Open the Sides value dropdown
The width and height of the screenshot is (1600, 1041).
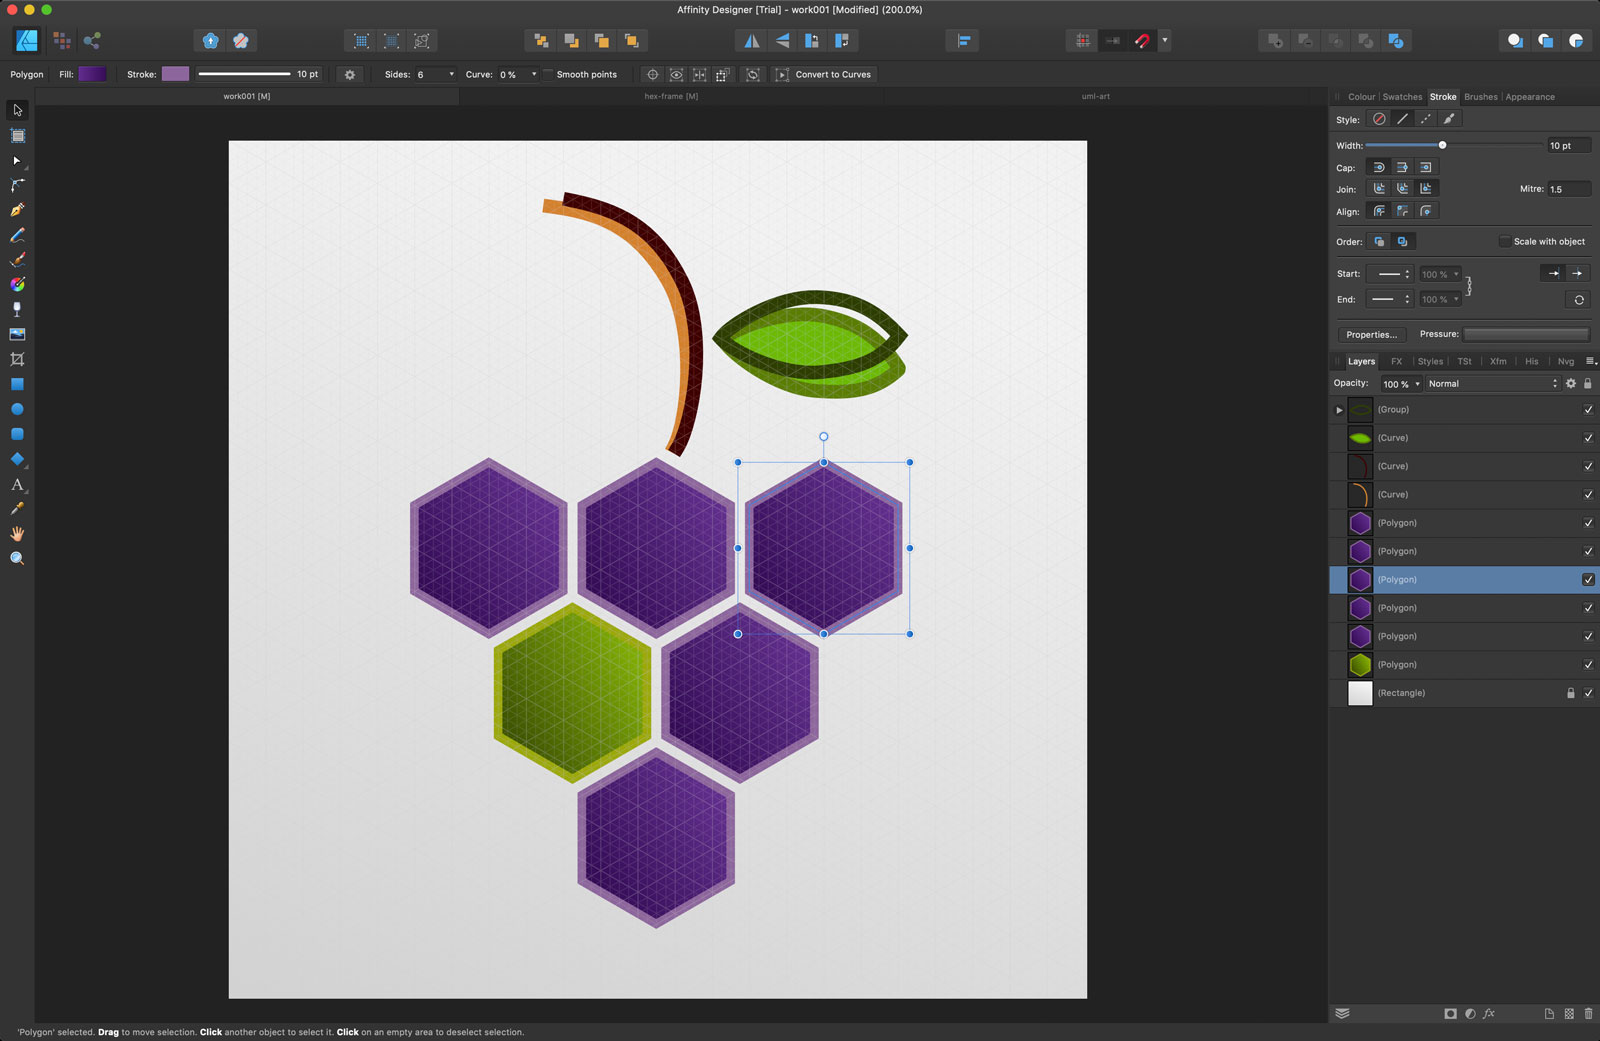pos(451,75)
